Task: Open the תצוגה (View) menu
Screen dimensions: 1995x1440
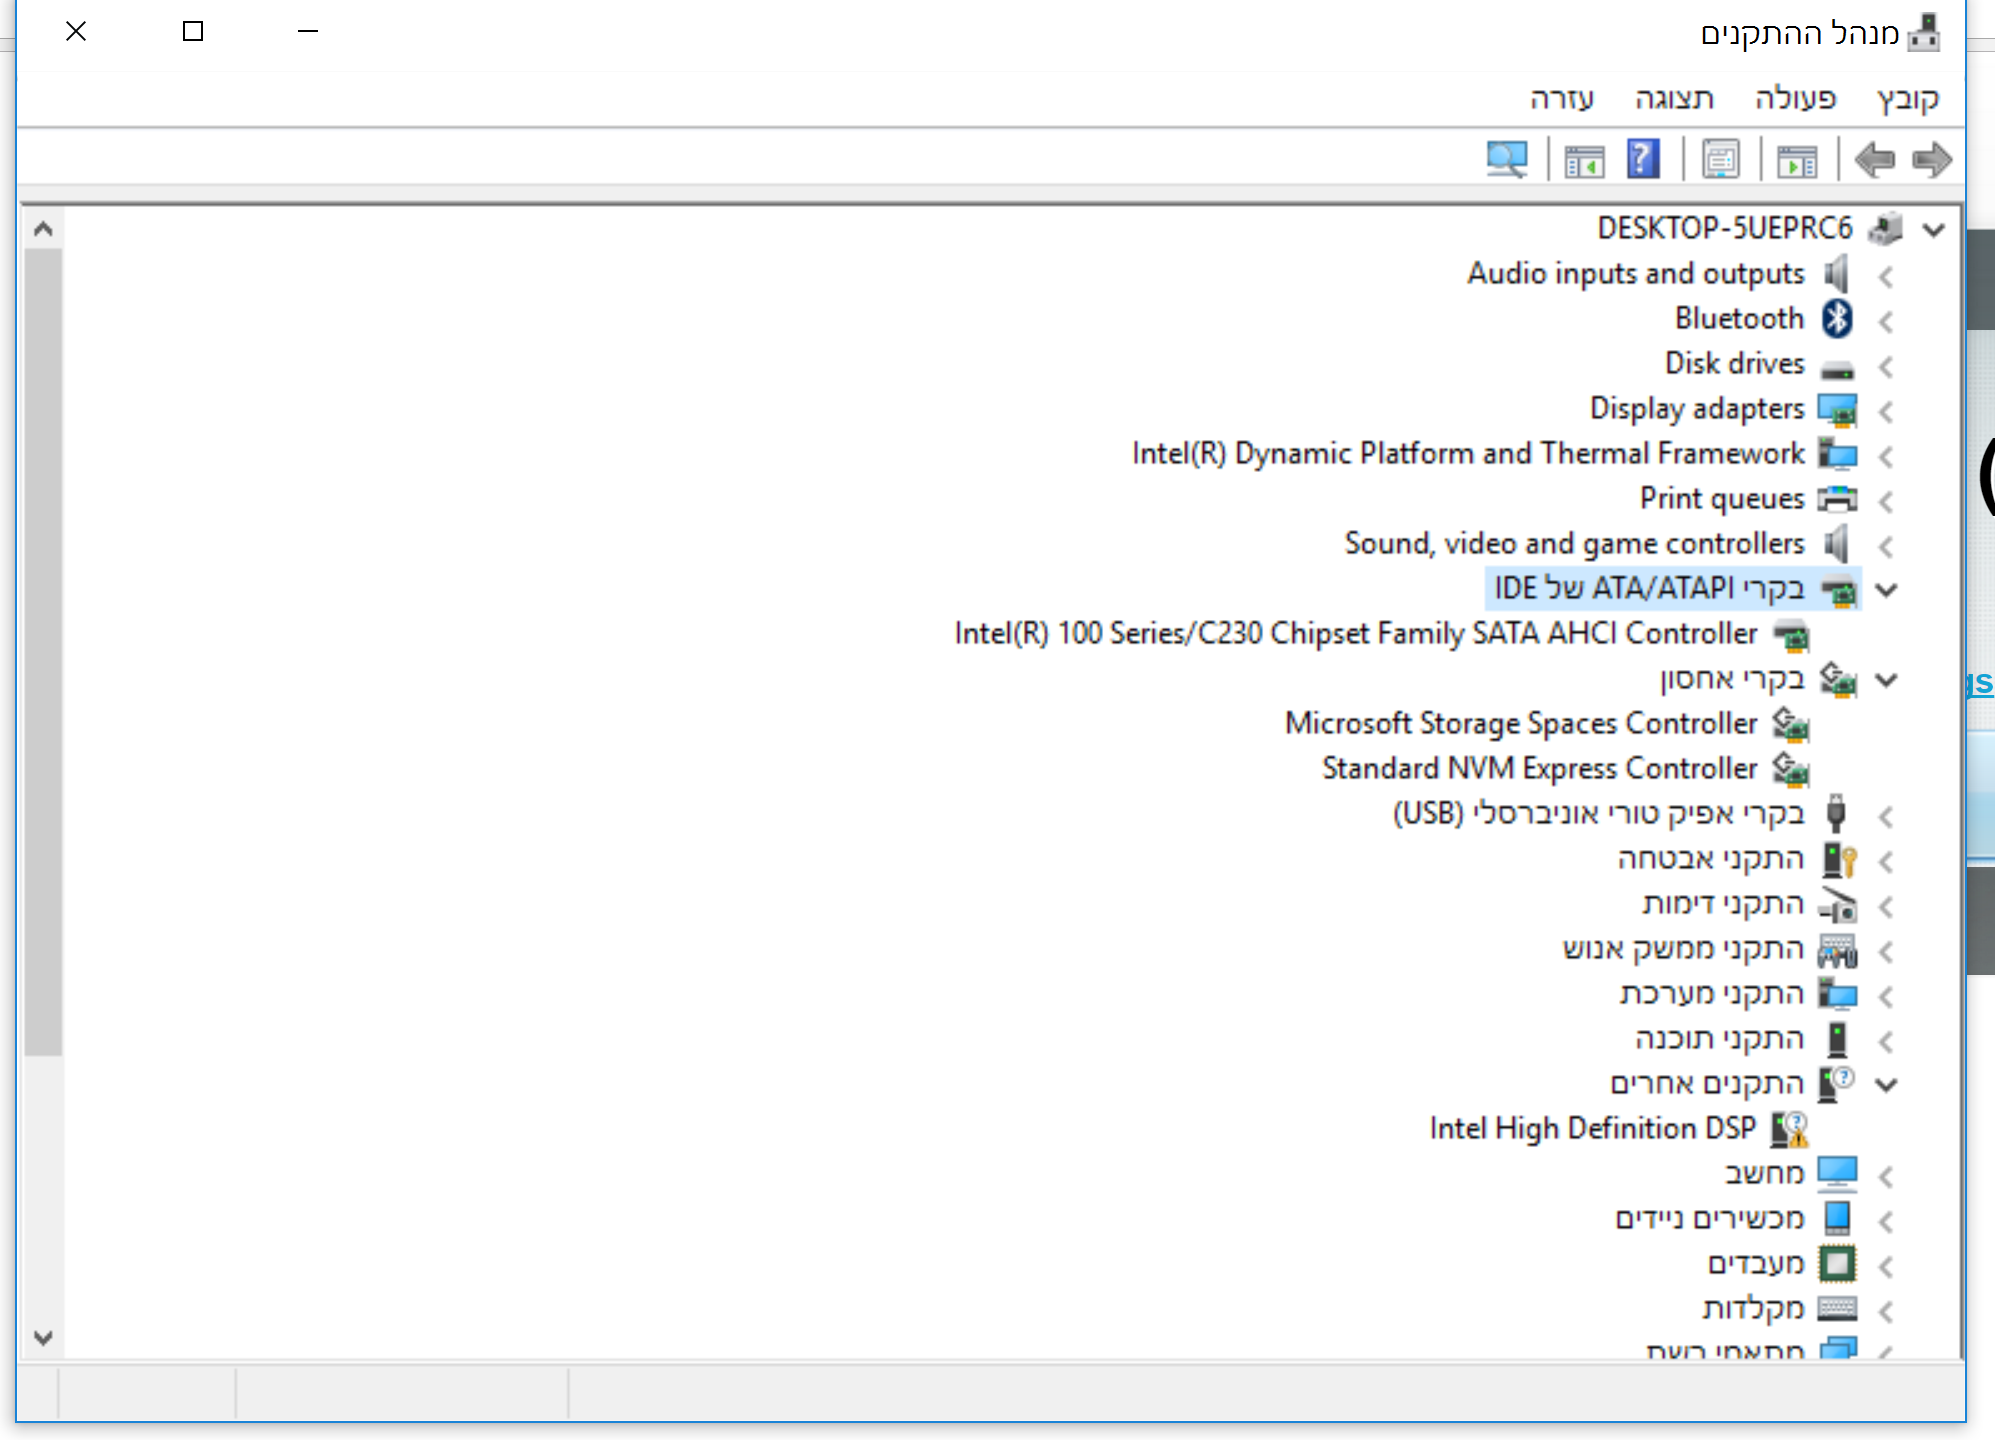Action: [1675, 98]
